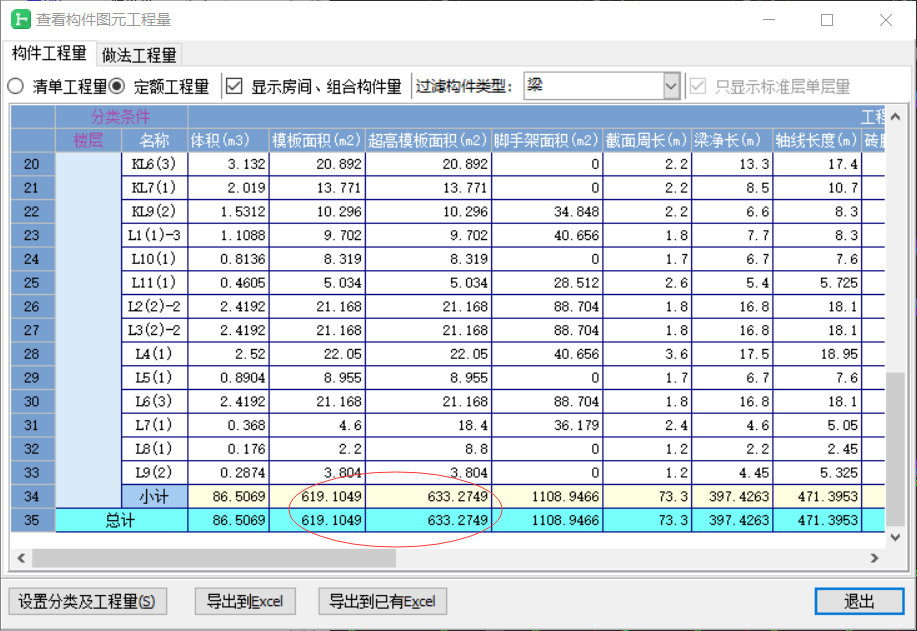Viewport: 917px width, 631px height.
Task: Click 总计 row 梁净长 value 397.4263
Action: click(x=732, y=520)
